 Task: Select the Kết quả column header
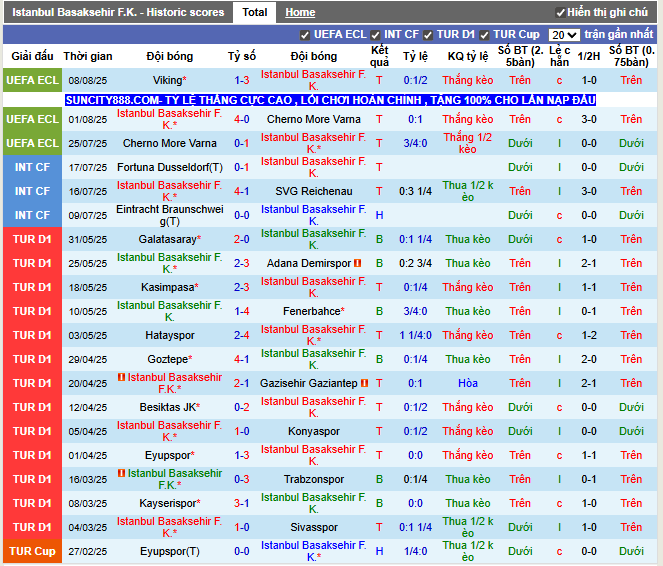coord(379,56)
